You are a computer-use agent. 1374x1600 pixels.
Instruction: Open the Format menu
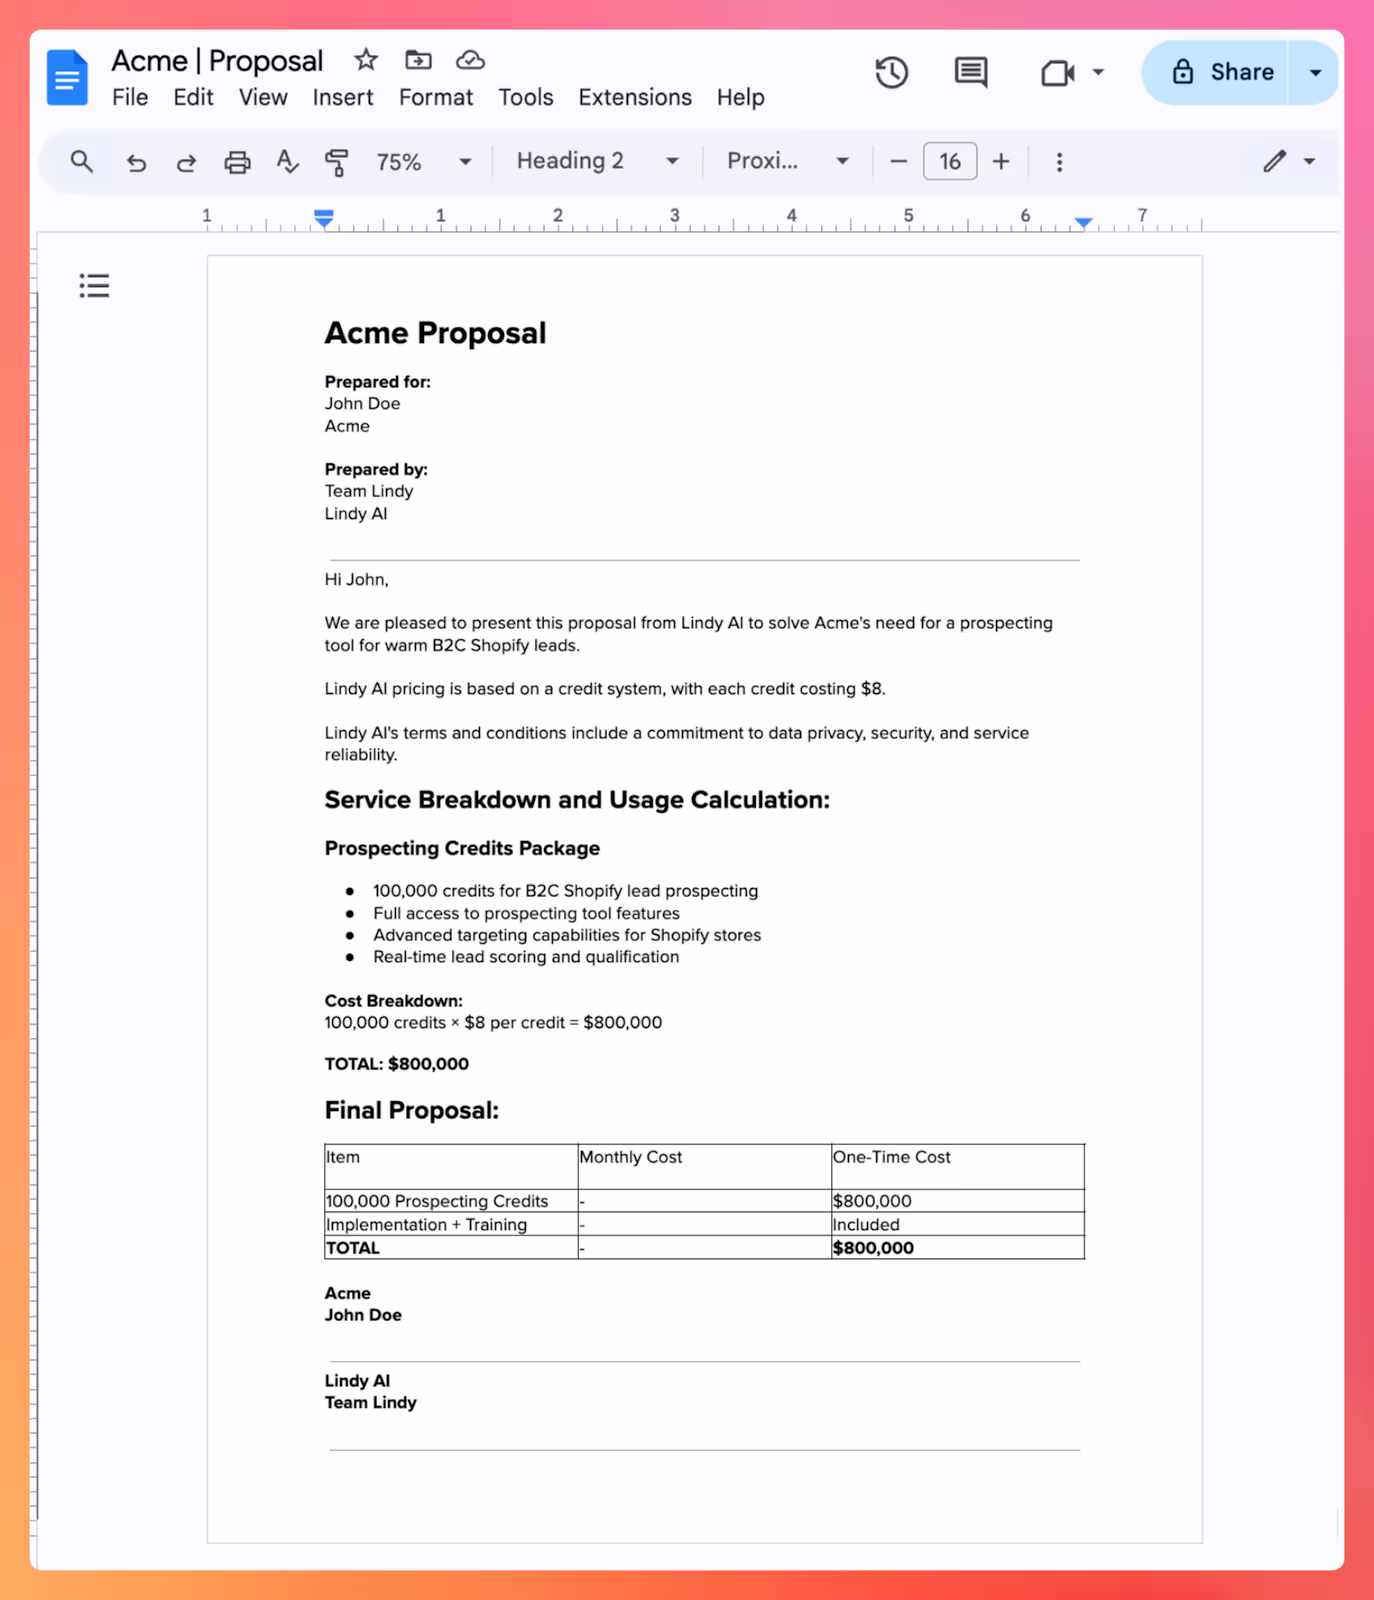(436, 97)
